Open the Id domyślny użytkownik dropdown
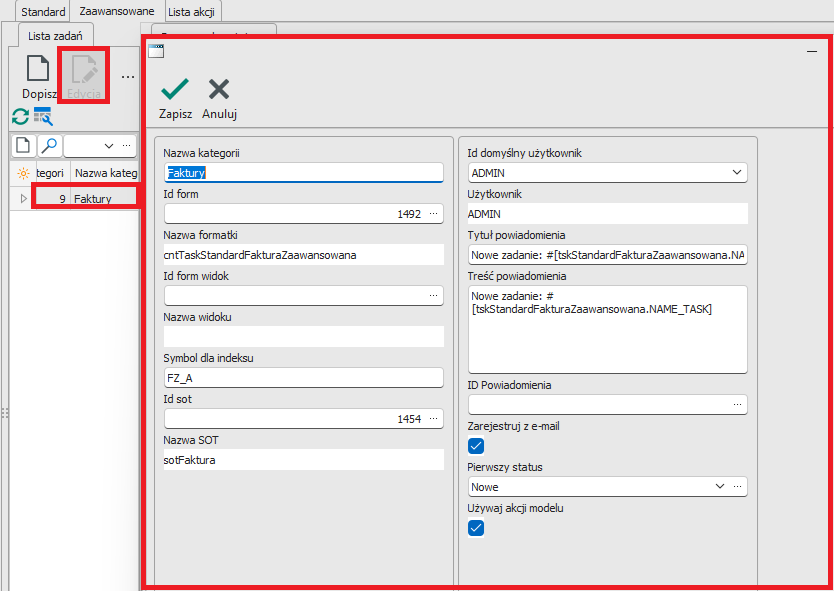The width and height of the screenshot is (834, 591). pyautogui.click(x=737, y=173)
